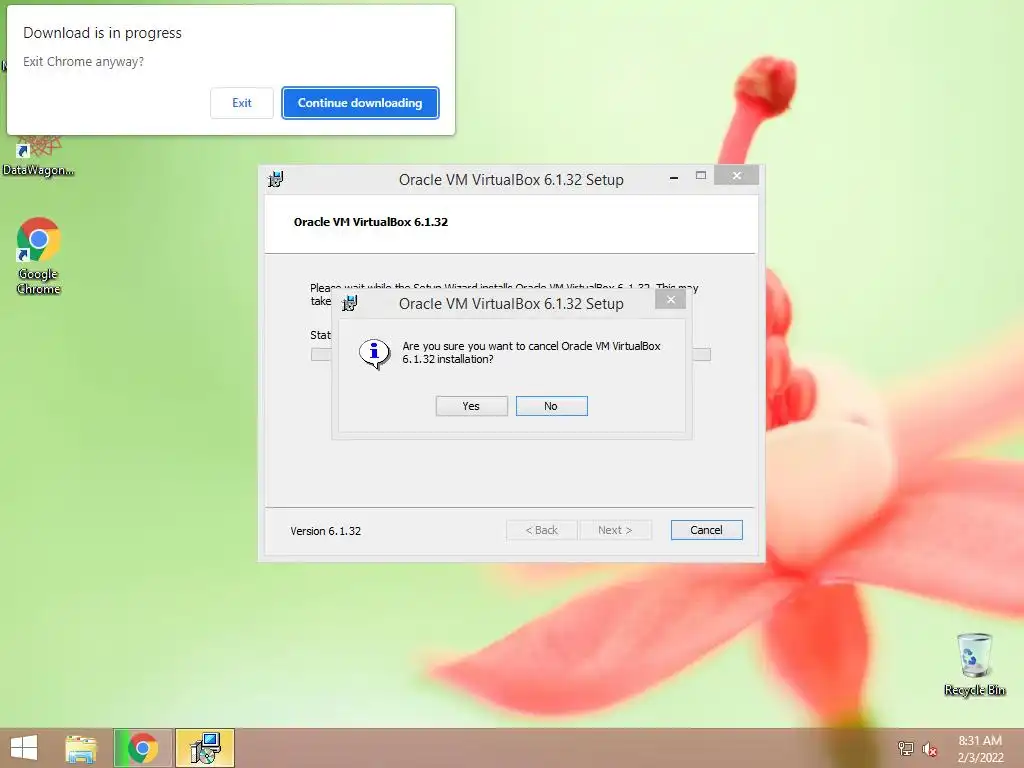1024x768 pixels.
Task: Click the disabled Back button
Action: pyautogui.click(x=541, y=530)
